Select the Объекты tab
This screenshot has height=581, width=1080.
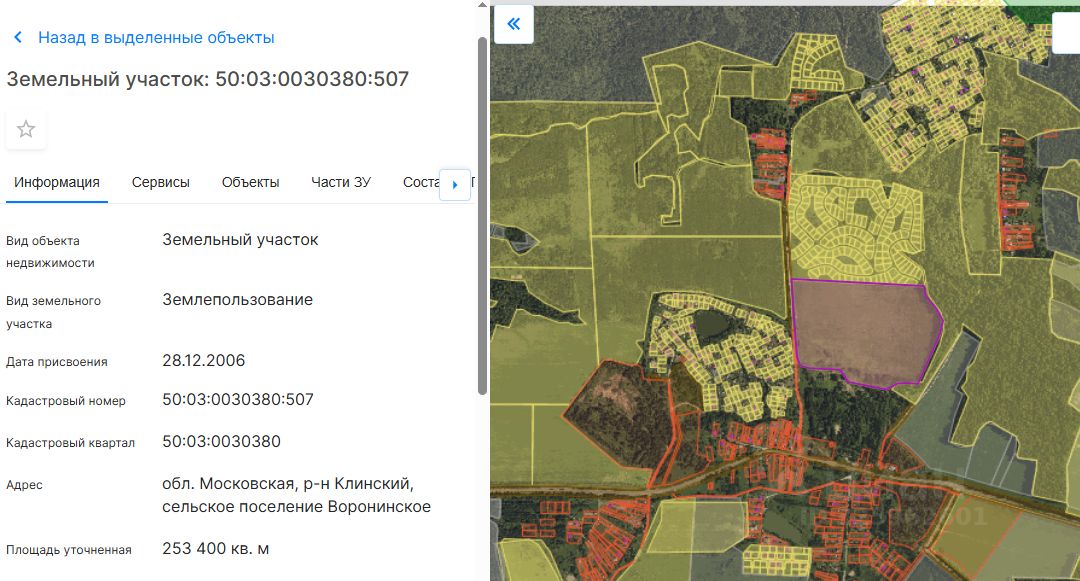click(250, 182)
